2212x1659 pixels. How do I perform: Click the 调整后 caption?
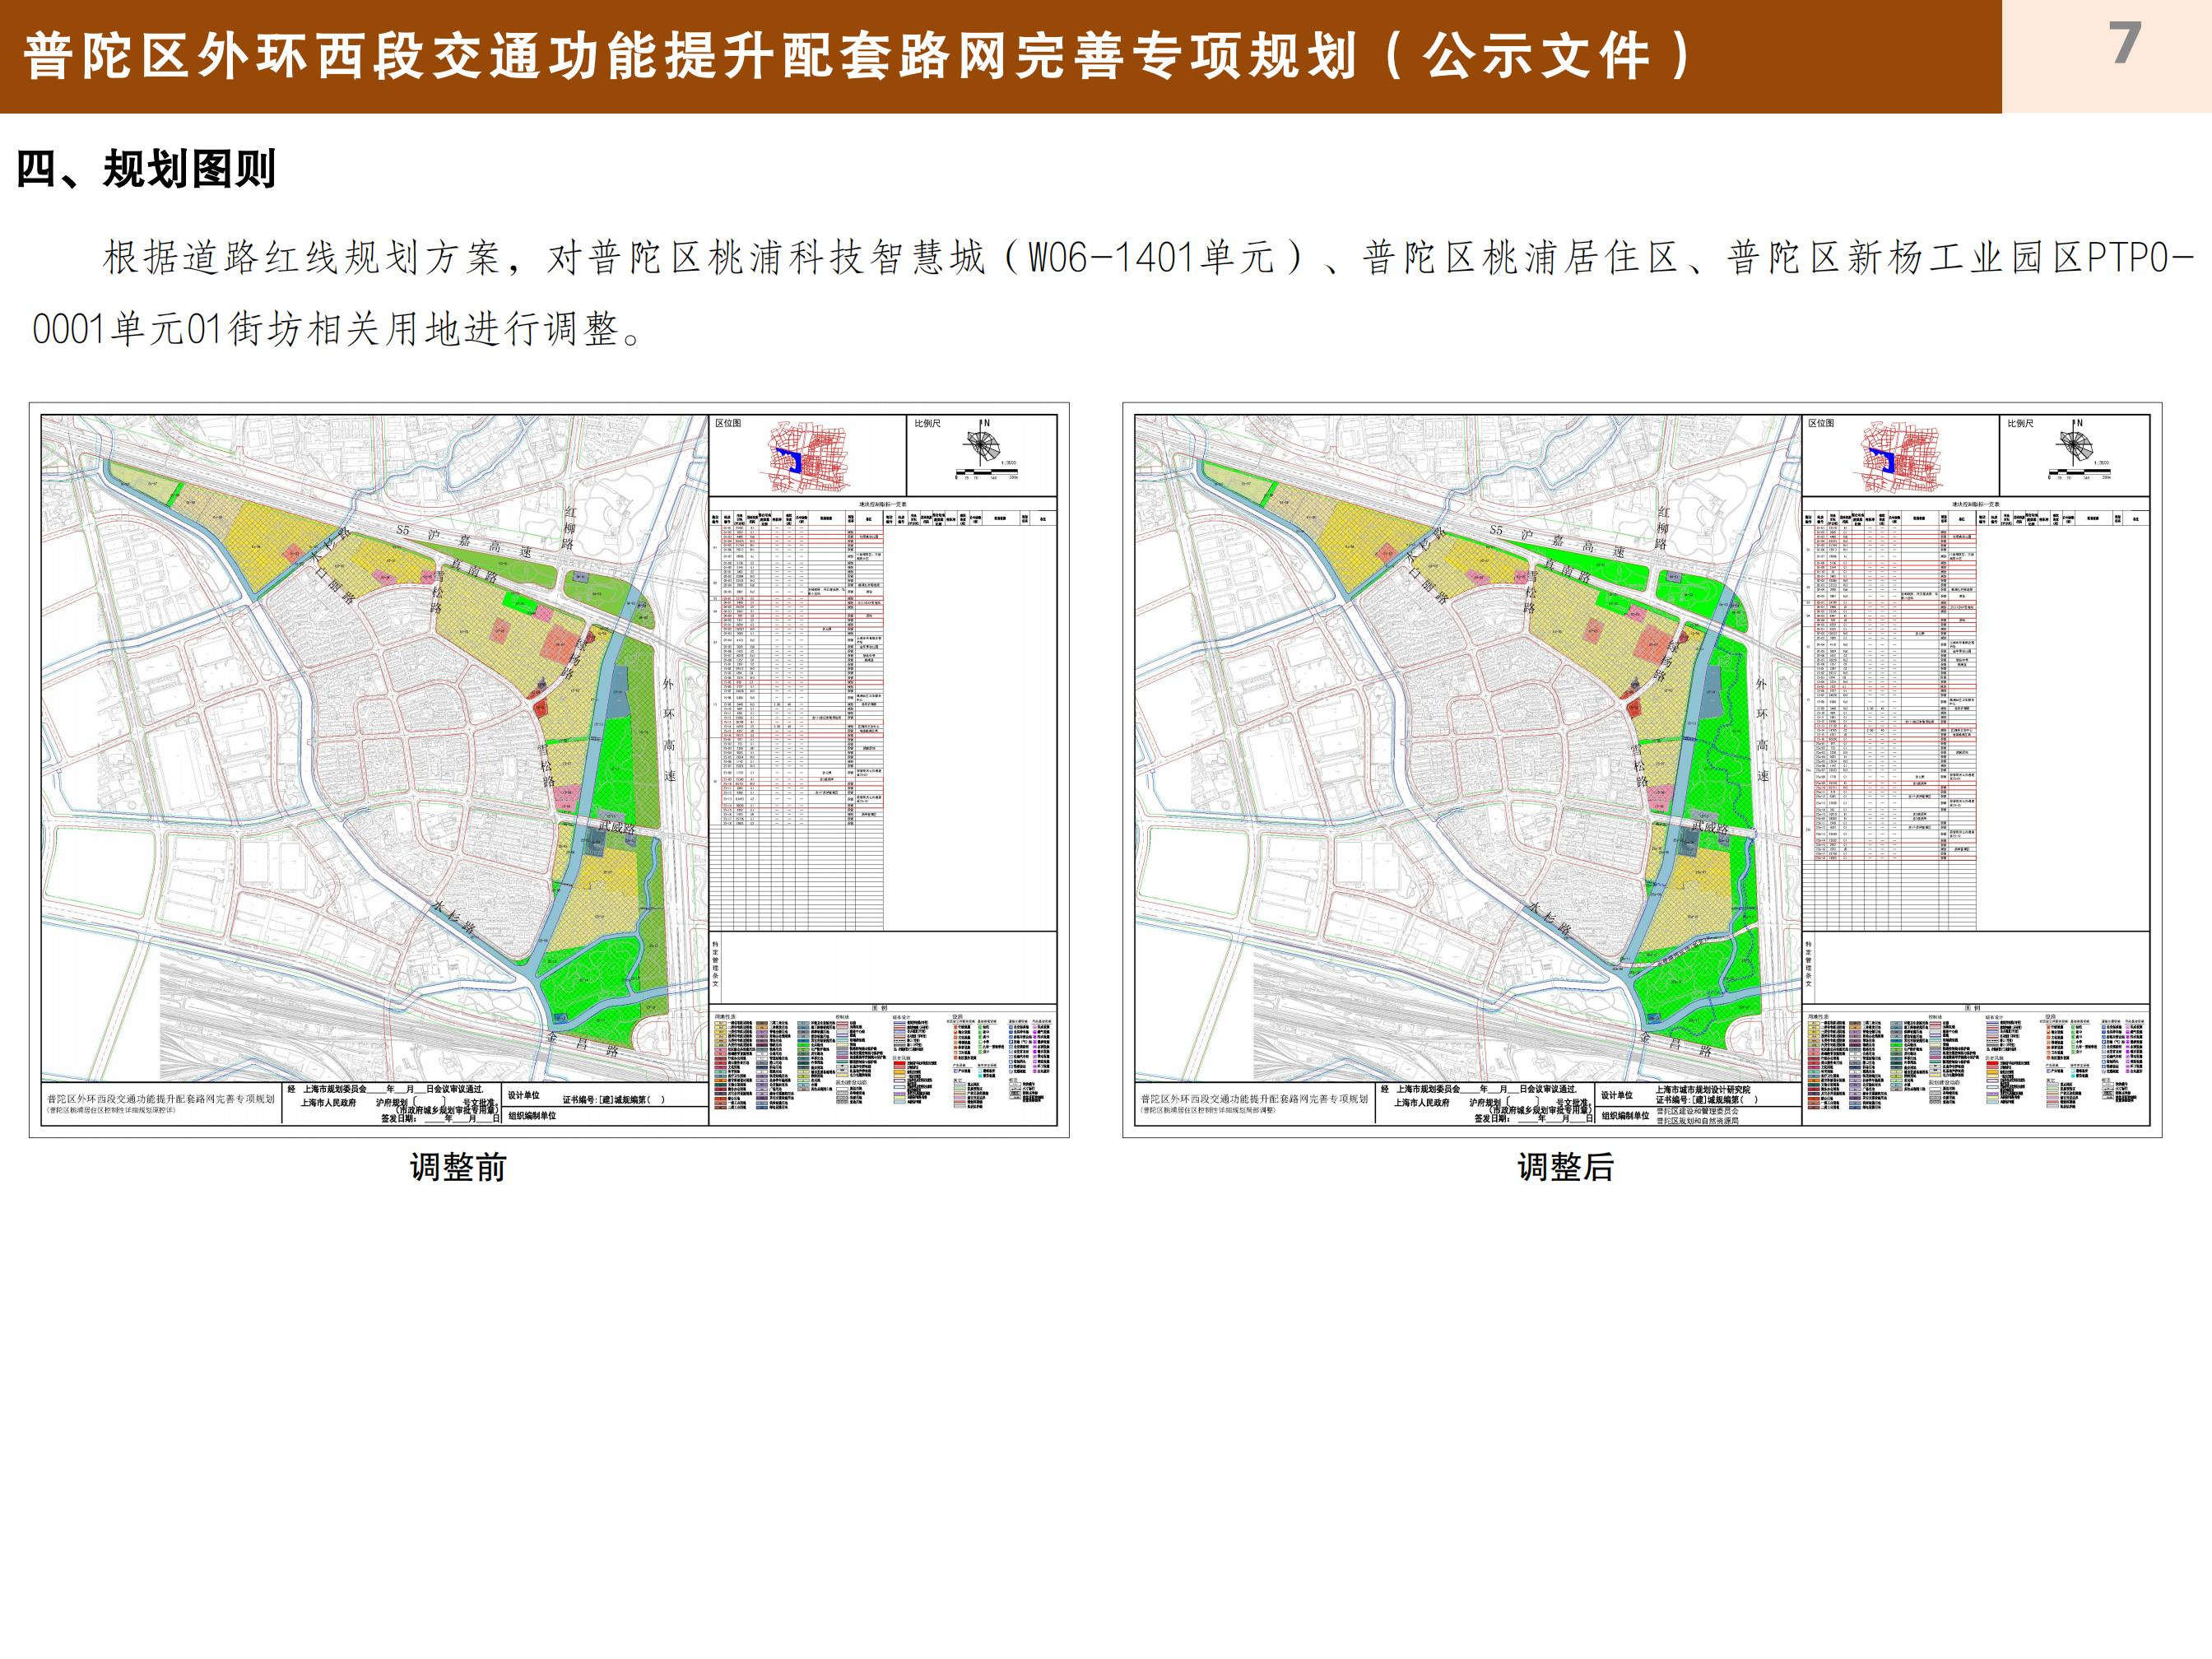tap(1565, 1167)
